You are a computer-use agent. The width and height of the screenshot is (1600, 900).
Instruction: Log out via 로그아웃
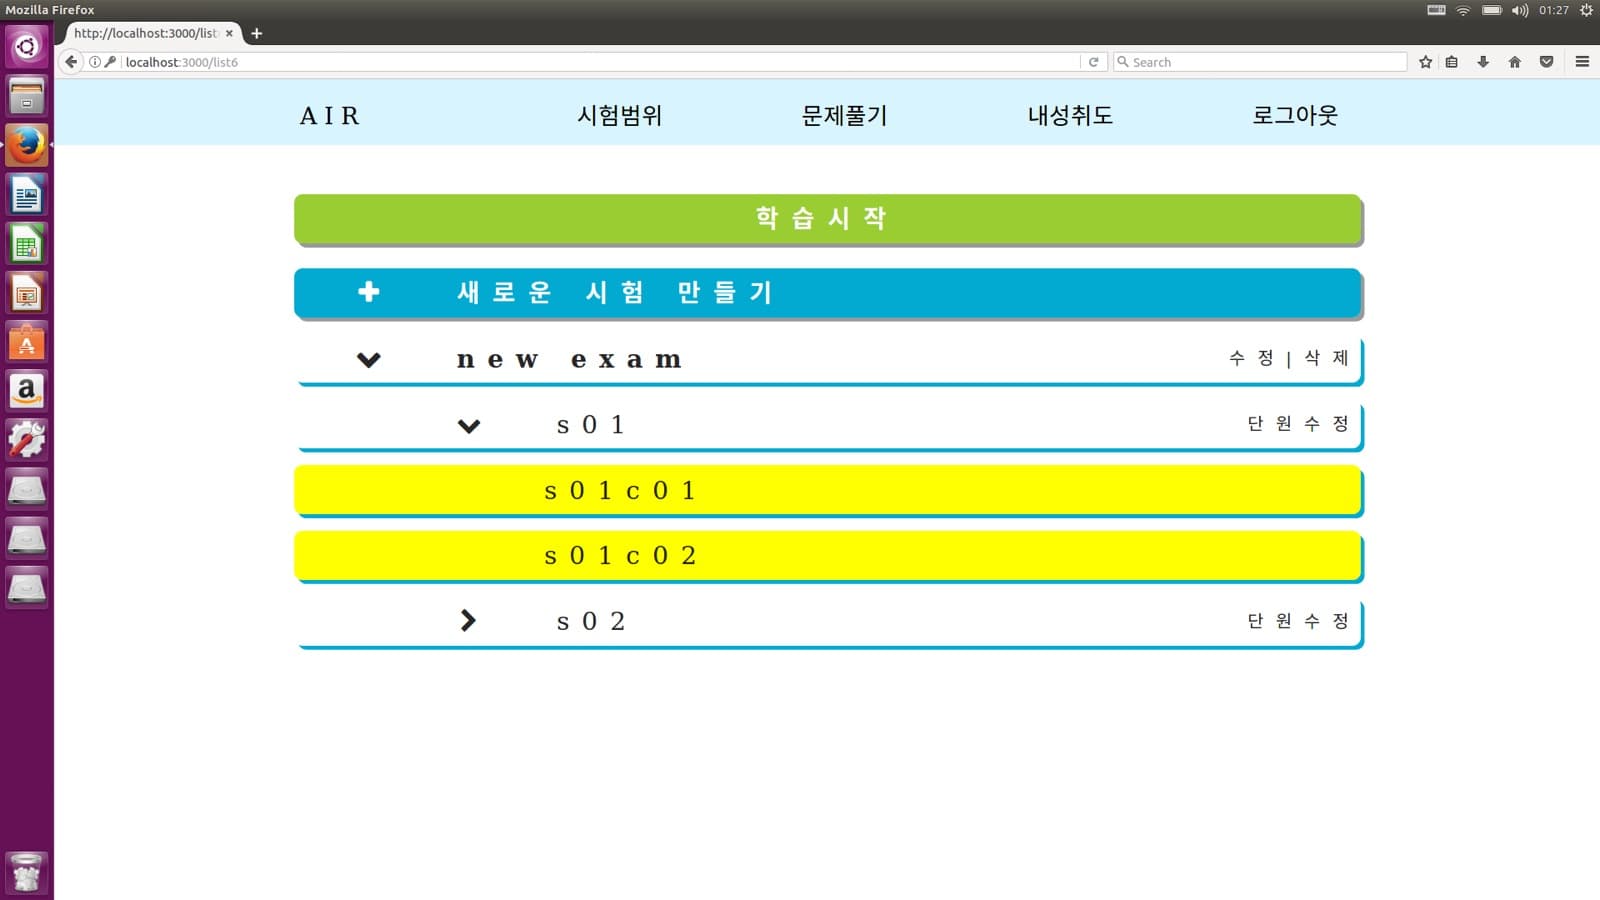coord(1295,115)
